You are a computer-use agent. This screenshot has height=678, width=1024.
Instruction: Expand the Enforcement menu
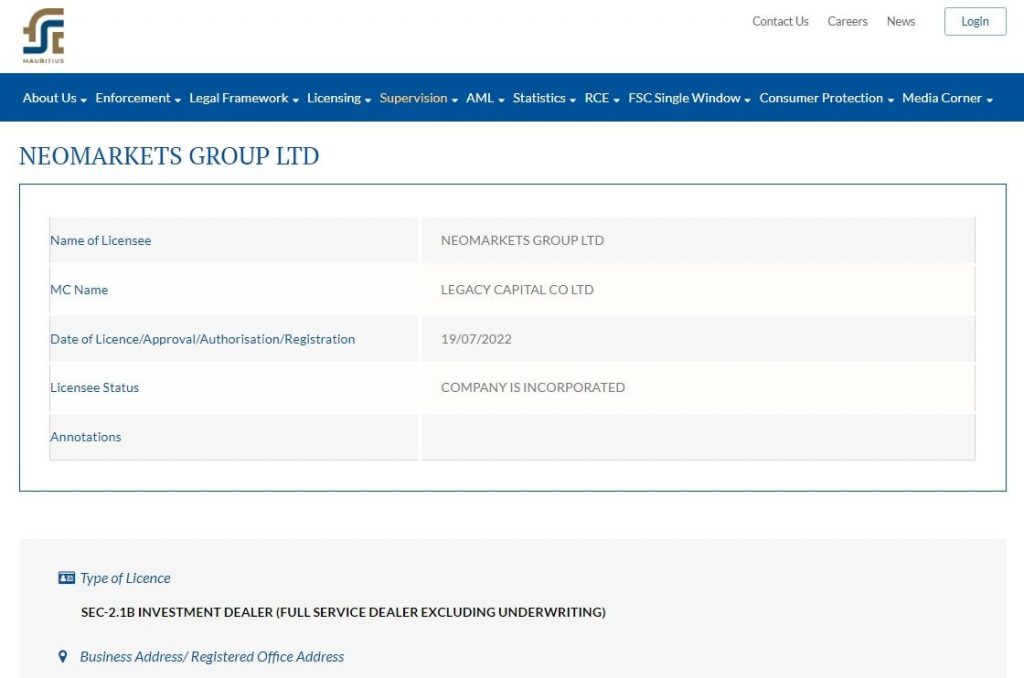[138, 98]
